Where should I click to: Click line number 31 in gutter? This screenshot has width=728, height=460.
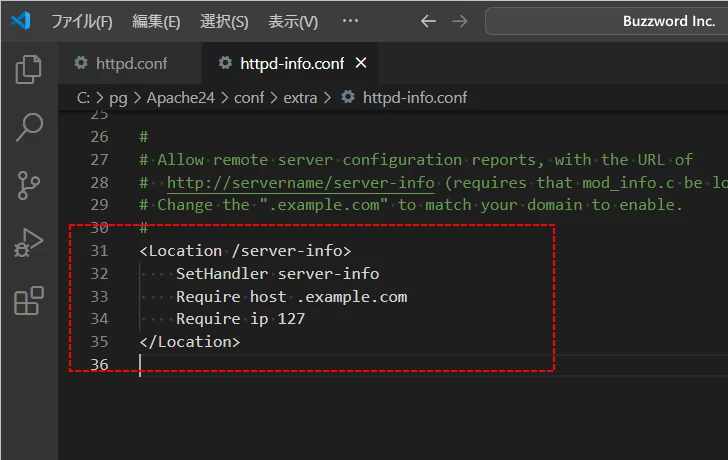(99, 251)
